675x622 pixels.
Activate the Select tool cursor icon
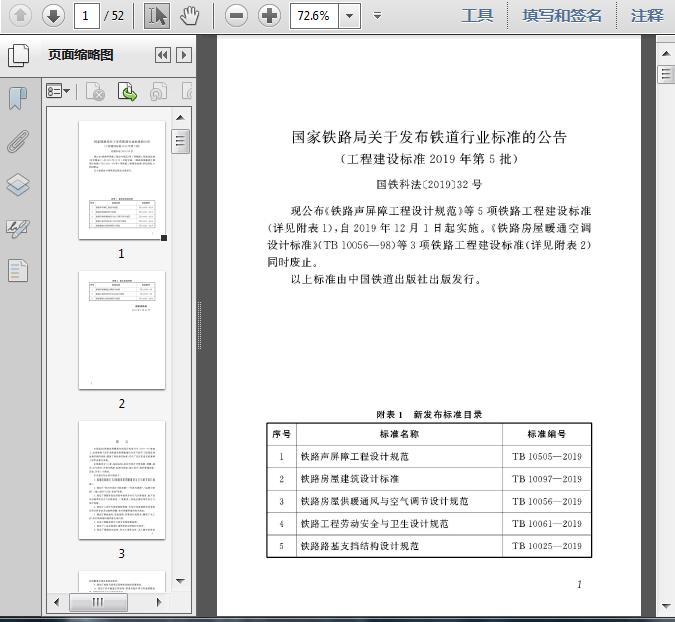(x=157, y=16)
